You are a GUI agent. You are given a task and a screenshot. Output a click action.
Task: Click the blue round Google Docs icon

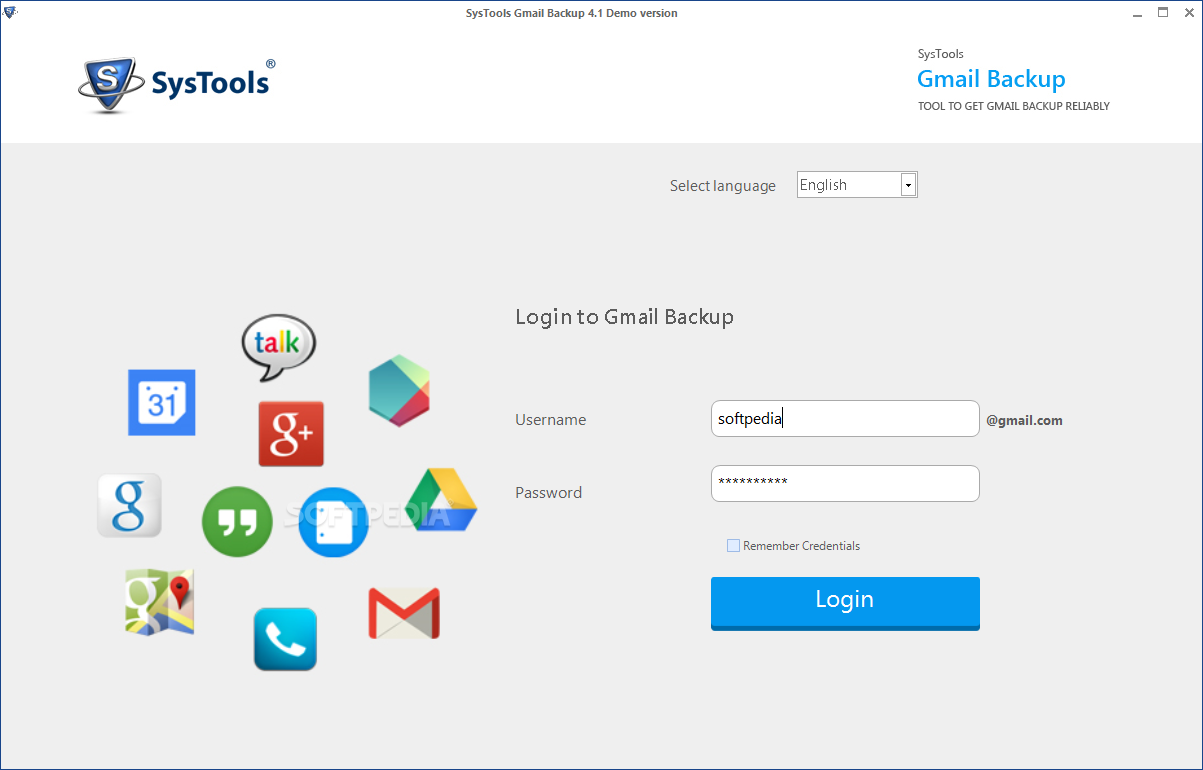[x=334, y=522]
